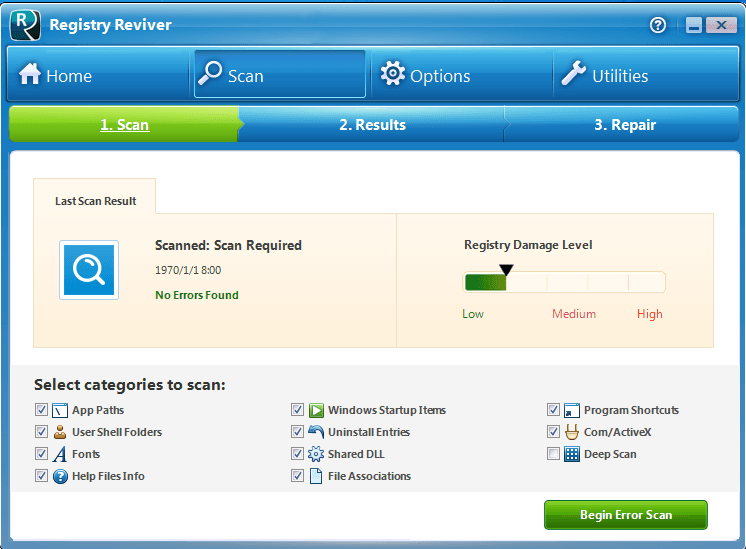Go to the Utilities section

tap(604, 75)
